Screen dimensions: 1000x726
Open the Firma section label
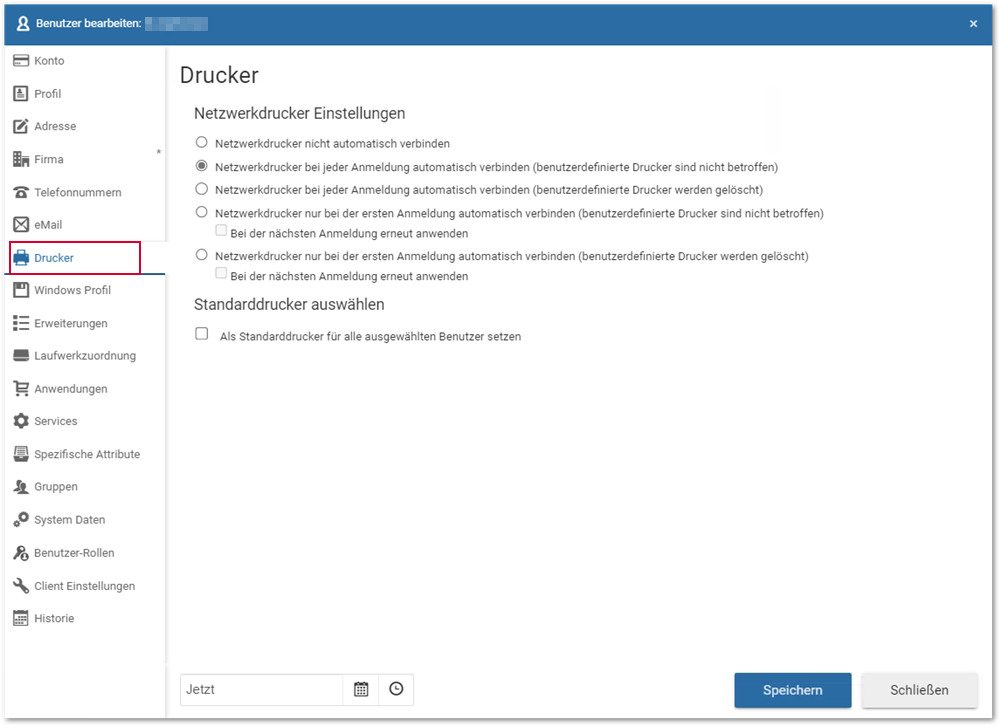pos(49,159)
